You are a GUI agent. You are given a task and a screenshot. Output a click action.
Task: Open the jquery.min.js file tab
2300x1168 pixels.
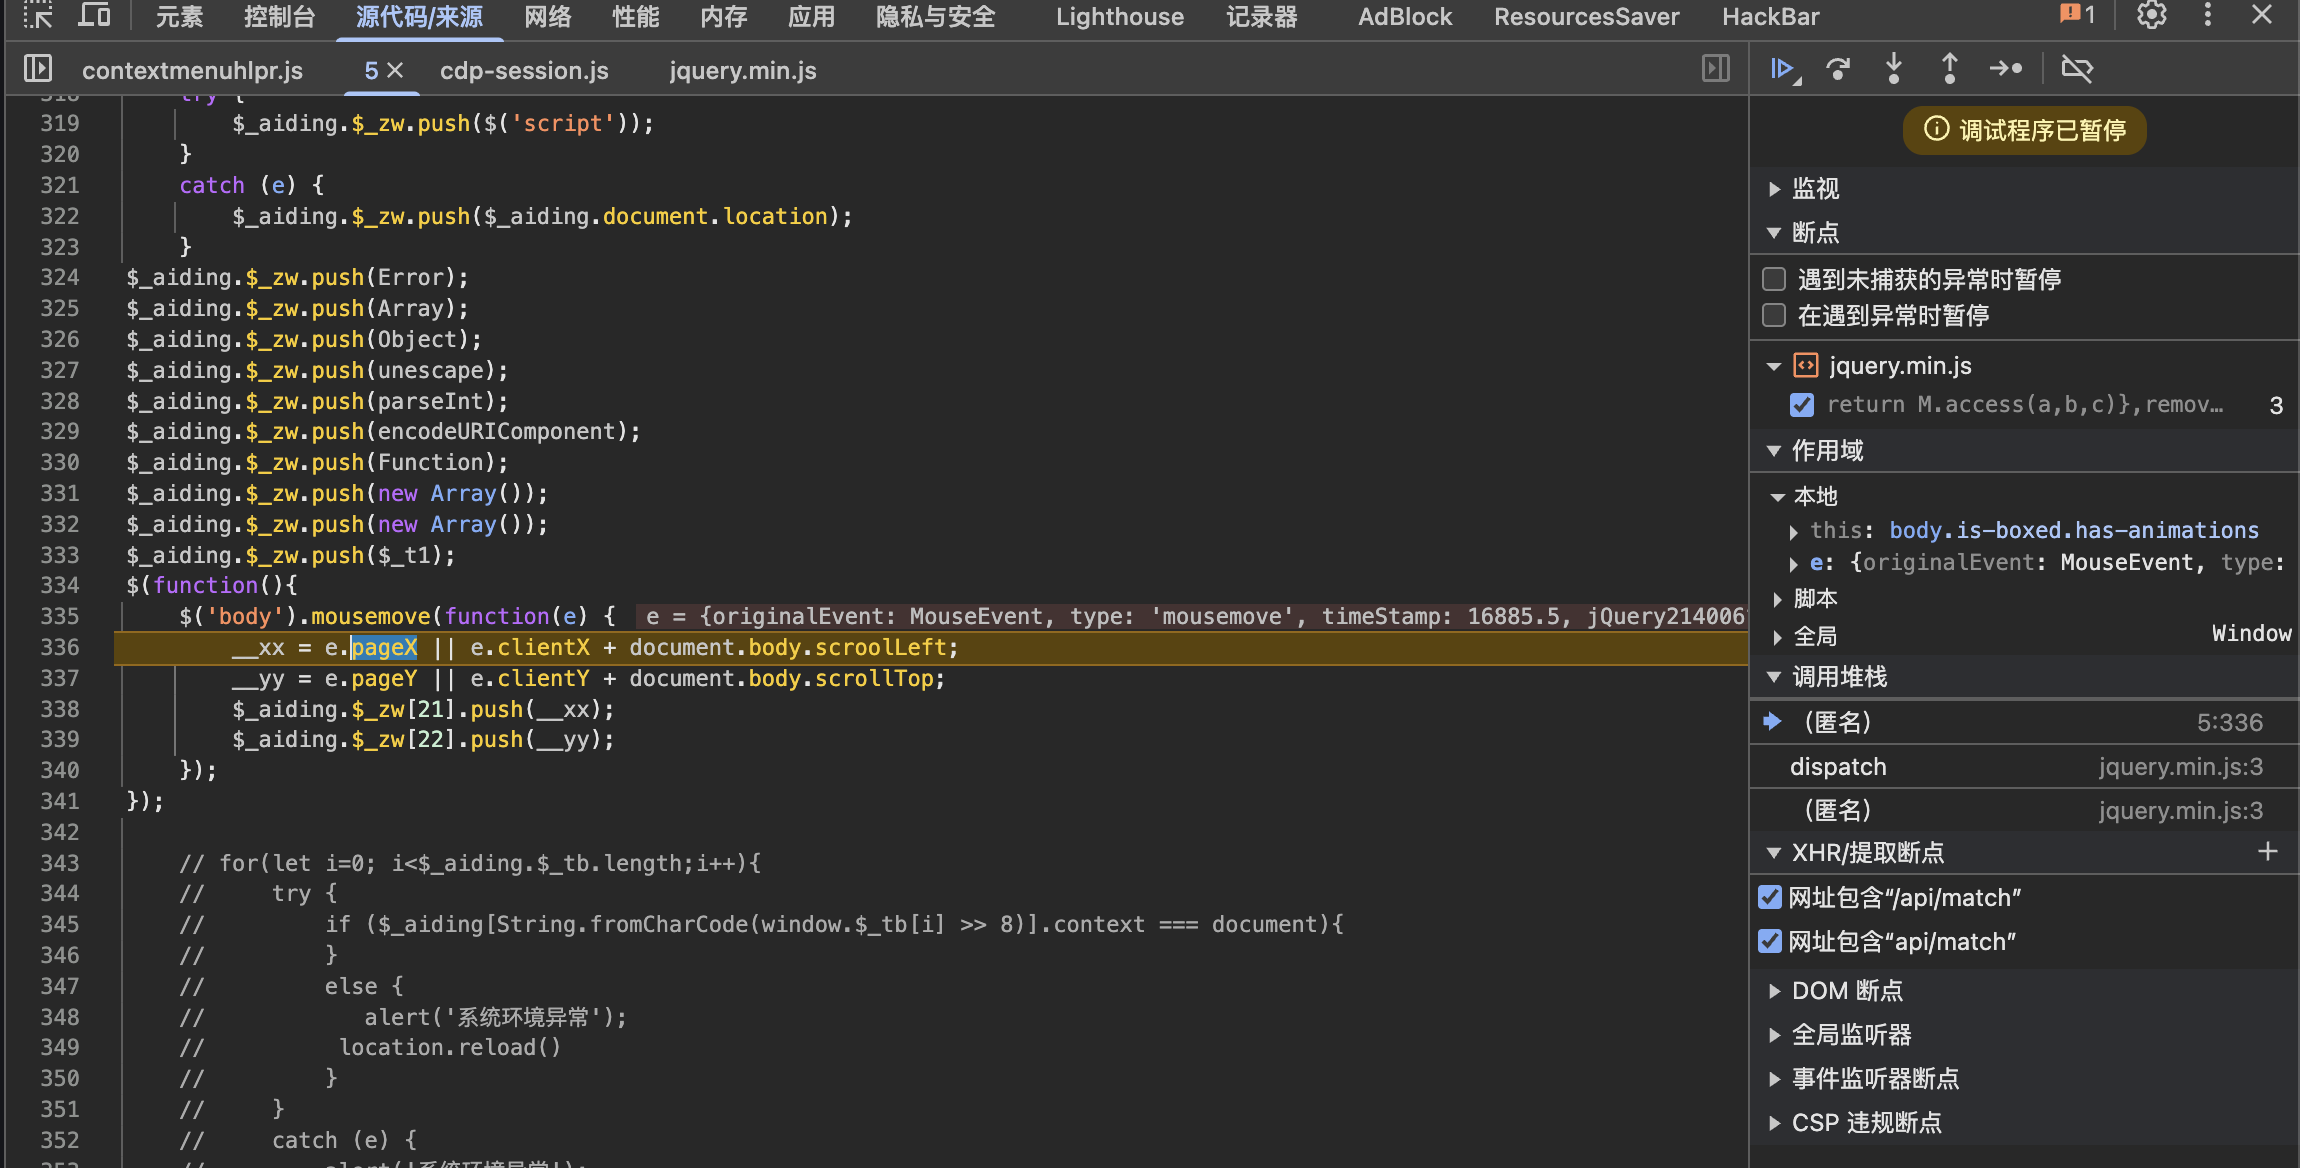coord(742,71)
